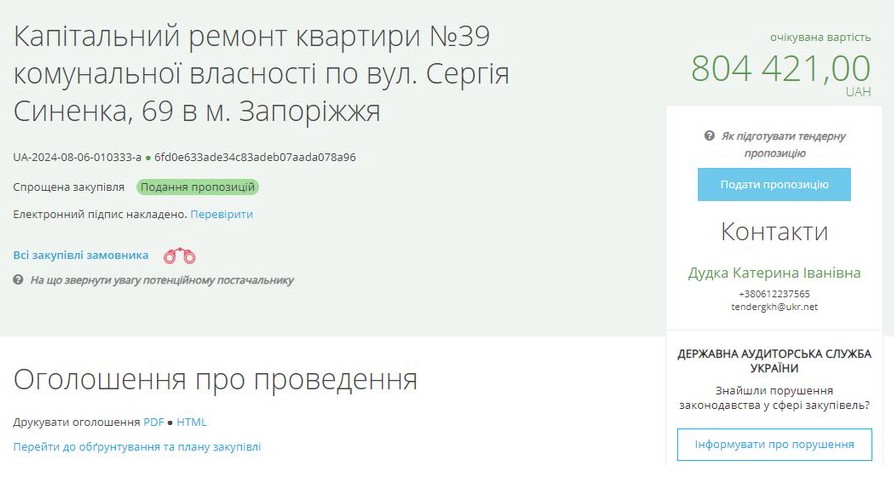Click the 'Подання пропозицій' status badge

pos(198,187)
